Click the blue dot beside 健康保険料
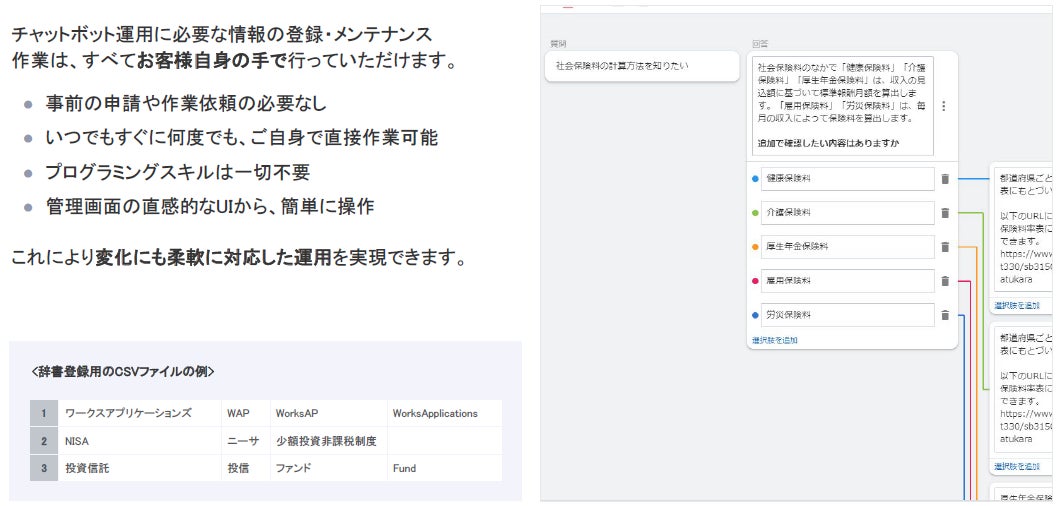 [x=755, y=179]
